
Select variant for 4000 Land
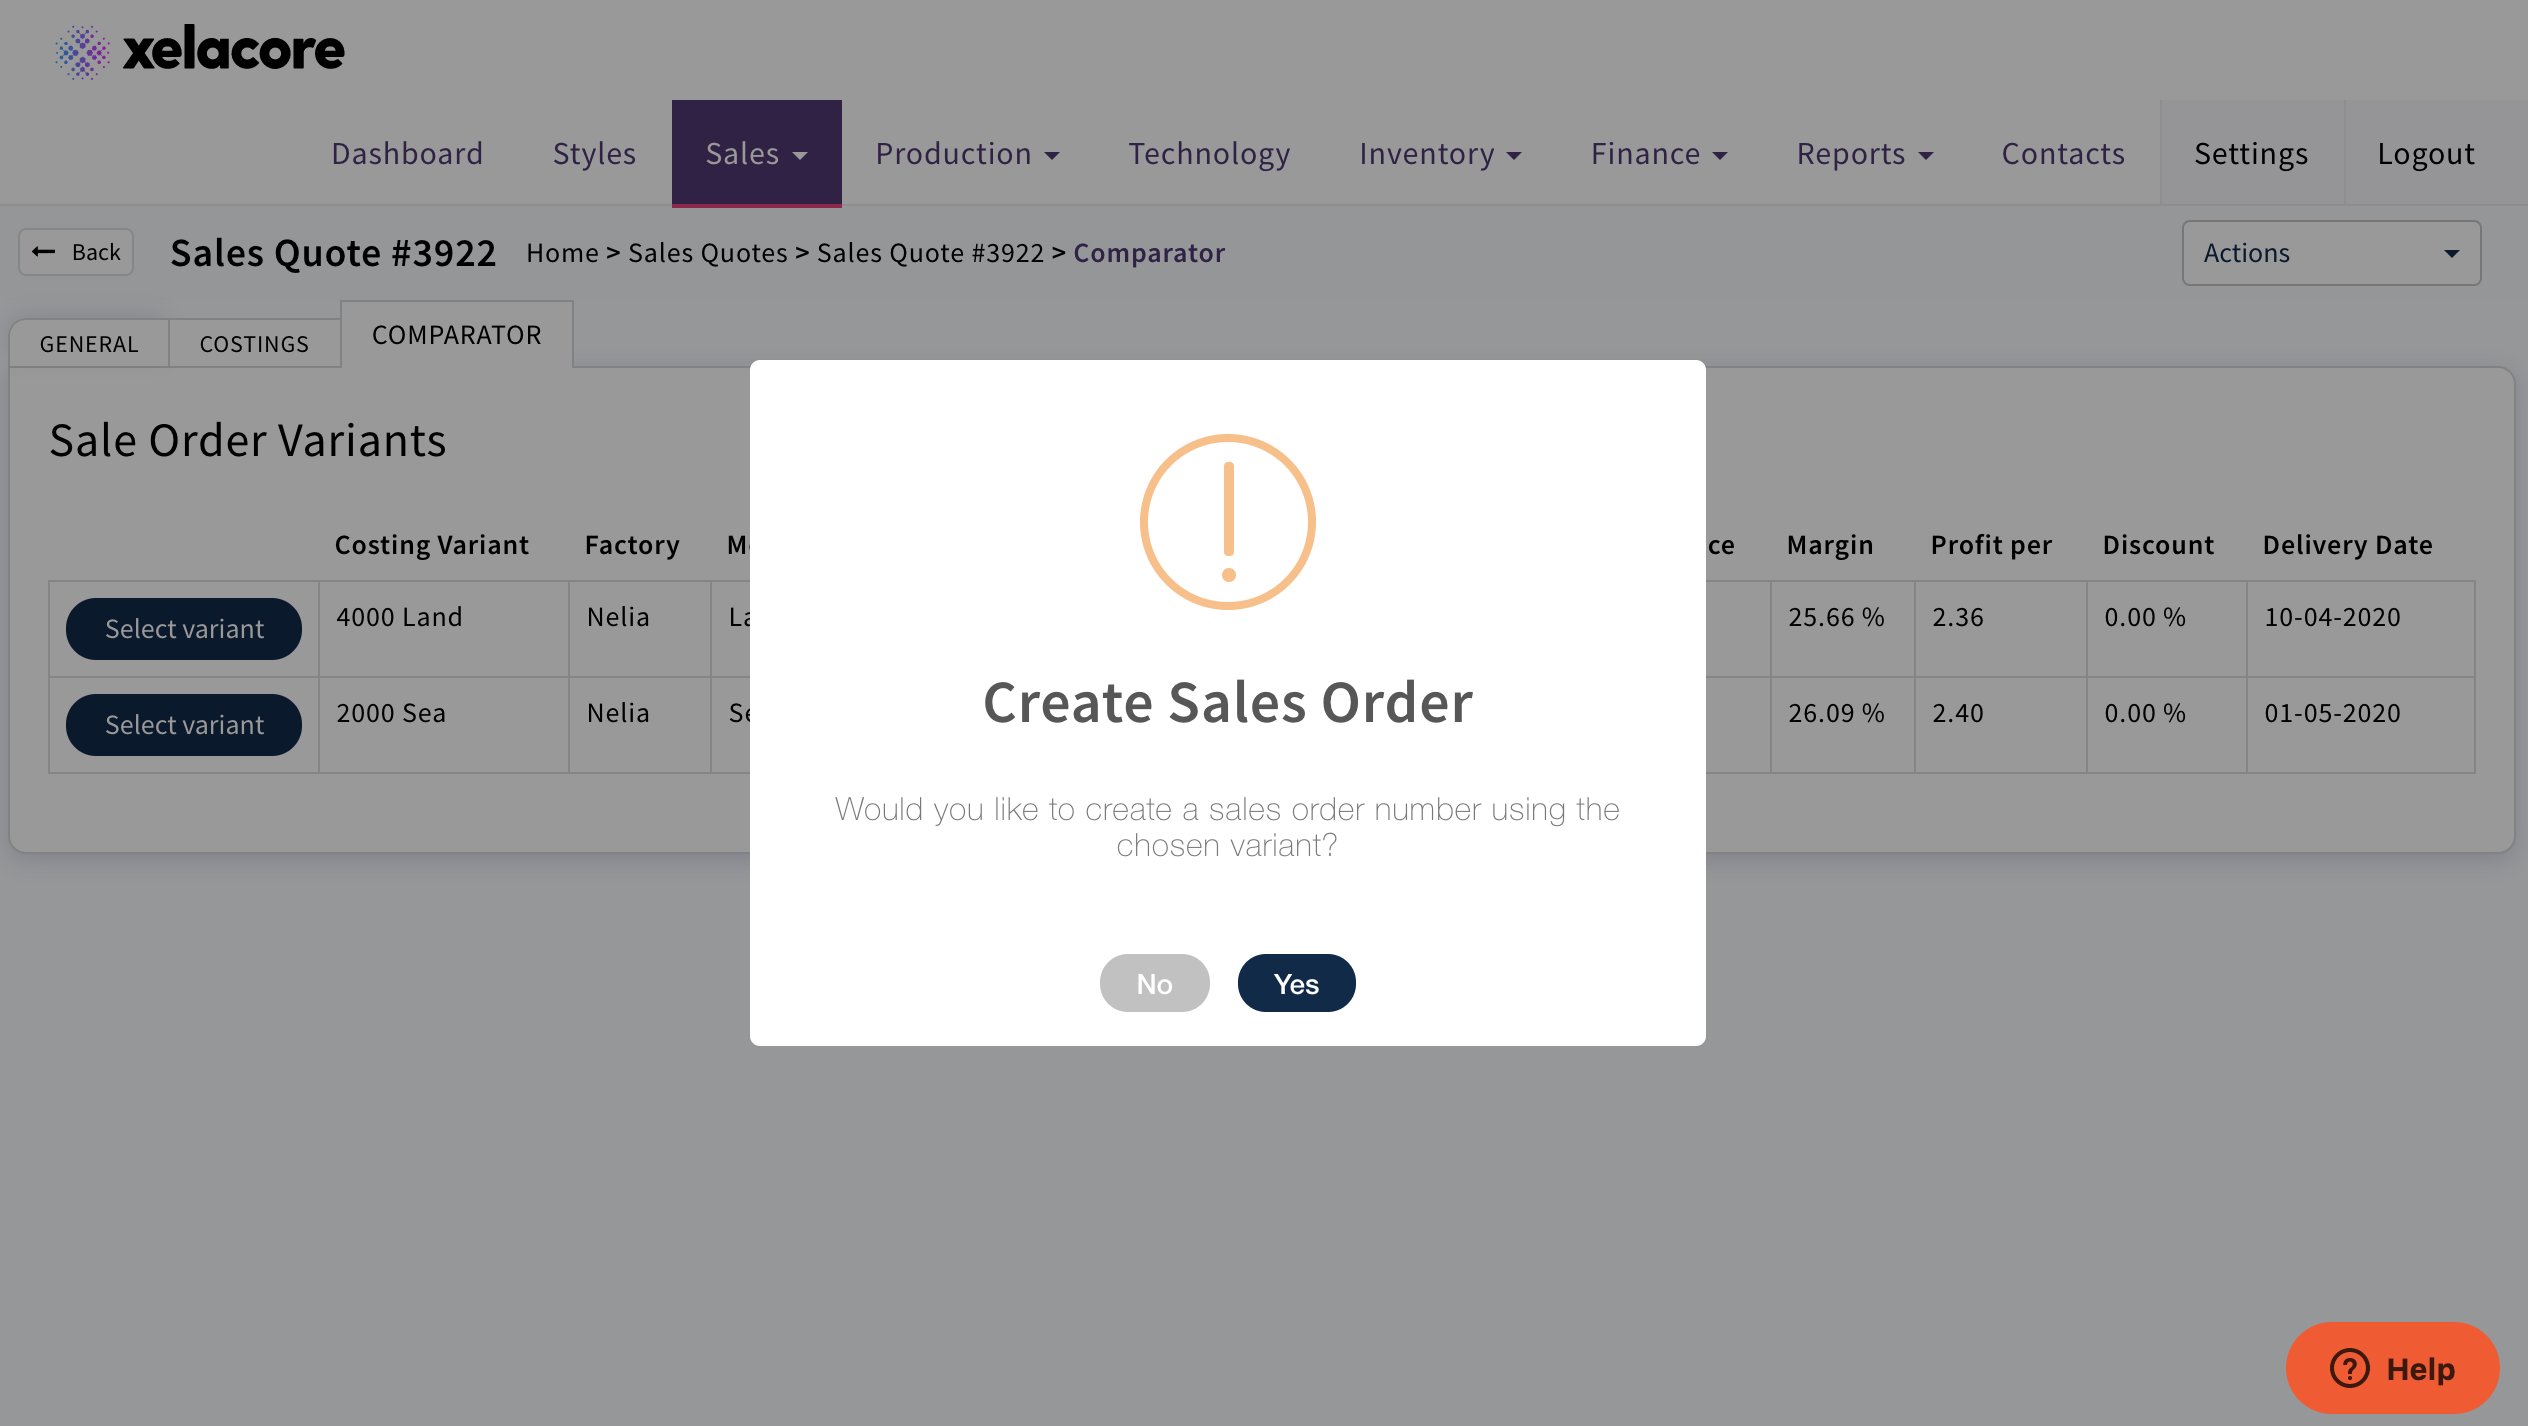(184, 629)
